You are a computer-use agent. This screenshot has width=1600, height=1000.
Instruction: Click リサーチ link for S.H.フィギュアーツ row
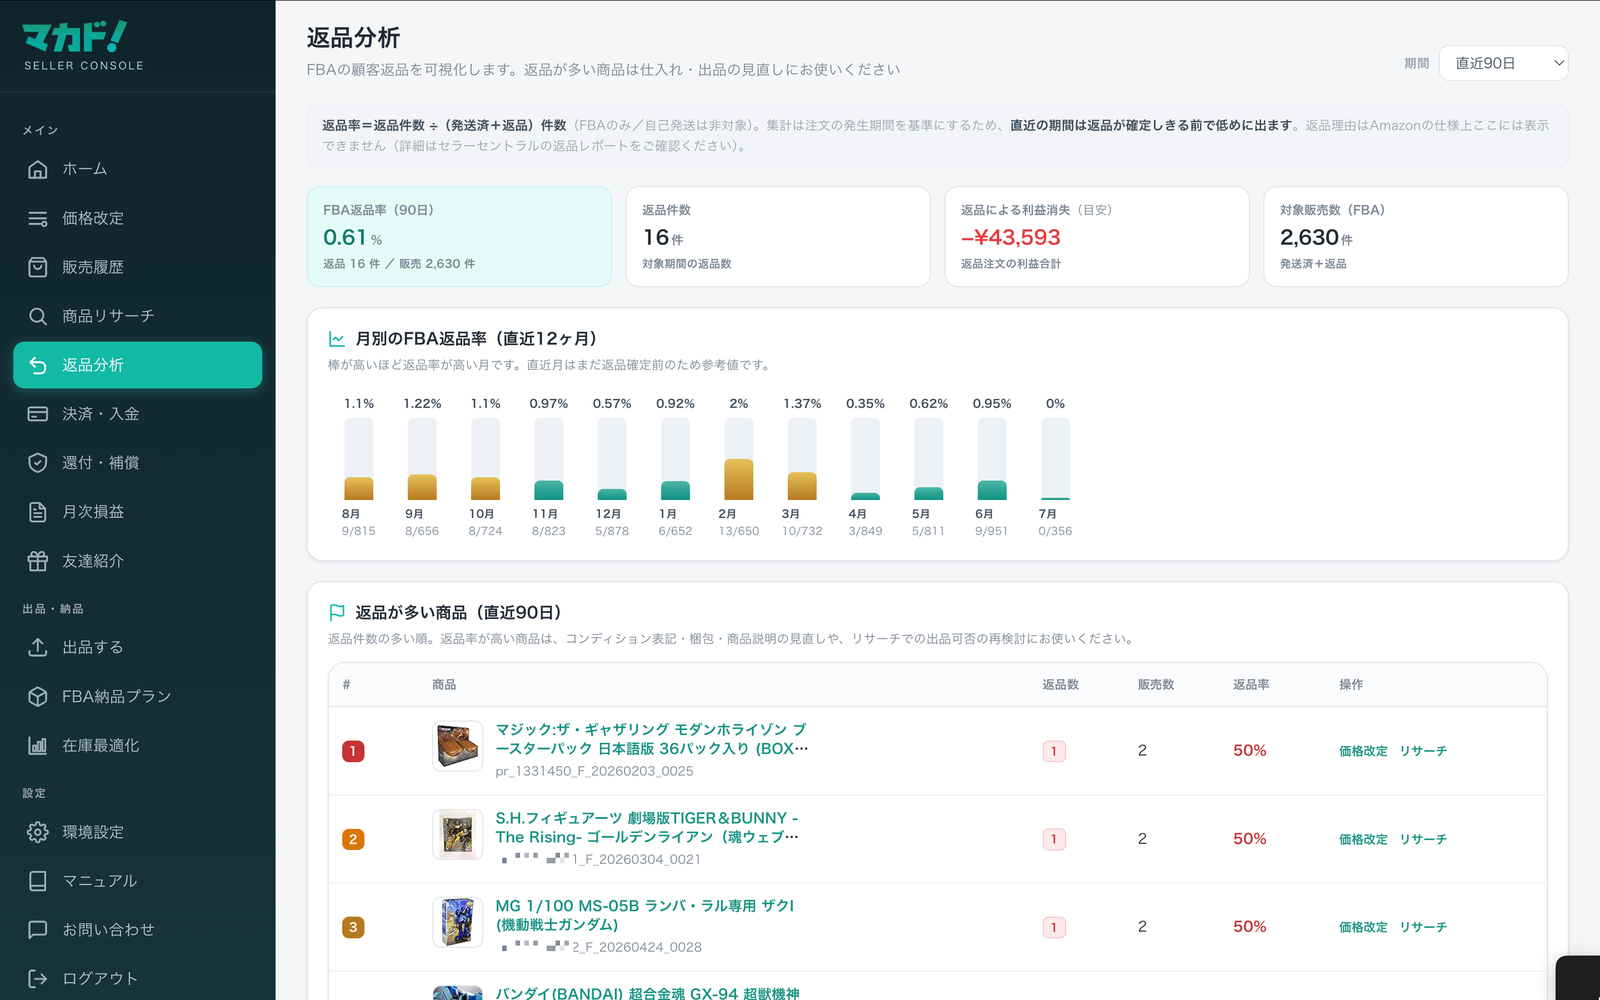click(x=1423, y=839)
